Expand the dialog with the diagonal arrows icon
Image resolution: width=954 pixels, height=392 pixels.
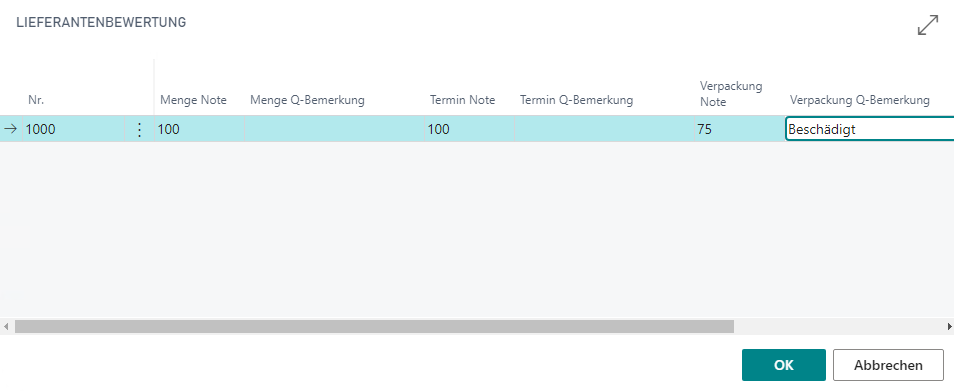tap(928, 25)
